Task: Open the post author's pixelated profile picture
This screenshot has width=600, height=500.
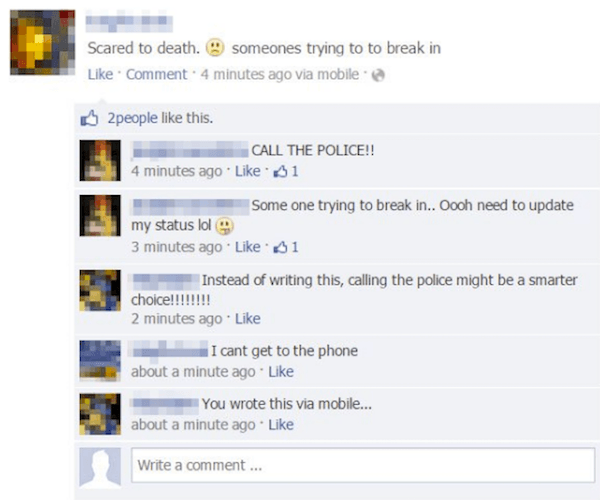Action: 42,42
